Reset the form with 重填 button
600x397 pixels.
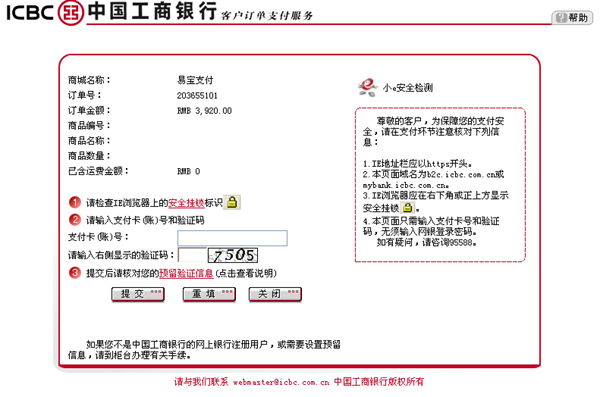coord(209,294)
